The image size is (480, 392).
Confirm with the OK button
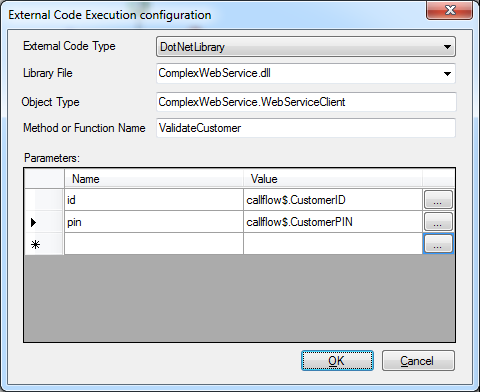point(337,361)
